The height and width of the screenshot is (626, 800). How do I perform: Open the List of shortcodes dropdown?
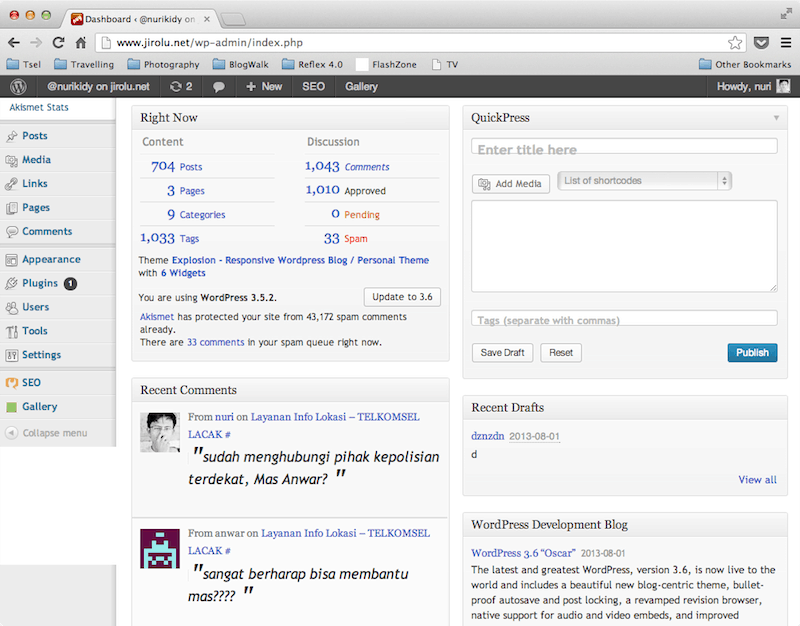tap(645, 181)
